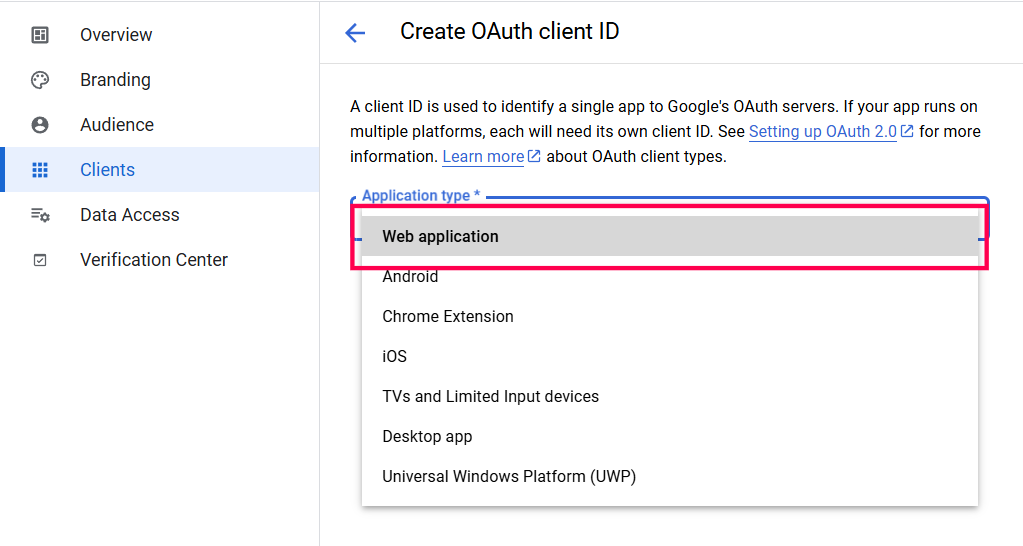Pick Chrome Extension option
Image resolution: width=1023 pixels, height=546 pixels.
(448, 317)
